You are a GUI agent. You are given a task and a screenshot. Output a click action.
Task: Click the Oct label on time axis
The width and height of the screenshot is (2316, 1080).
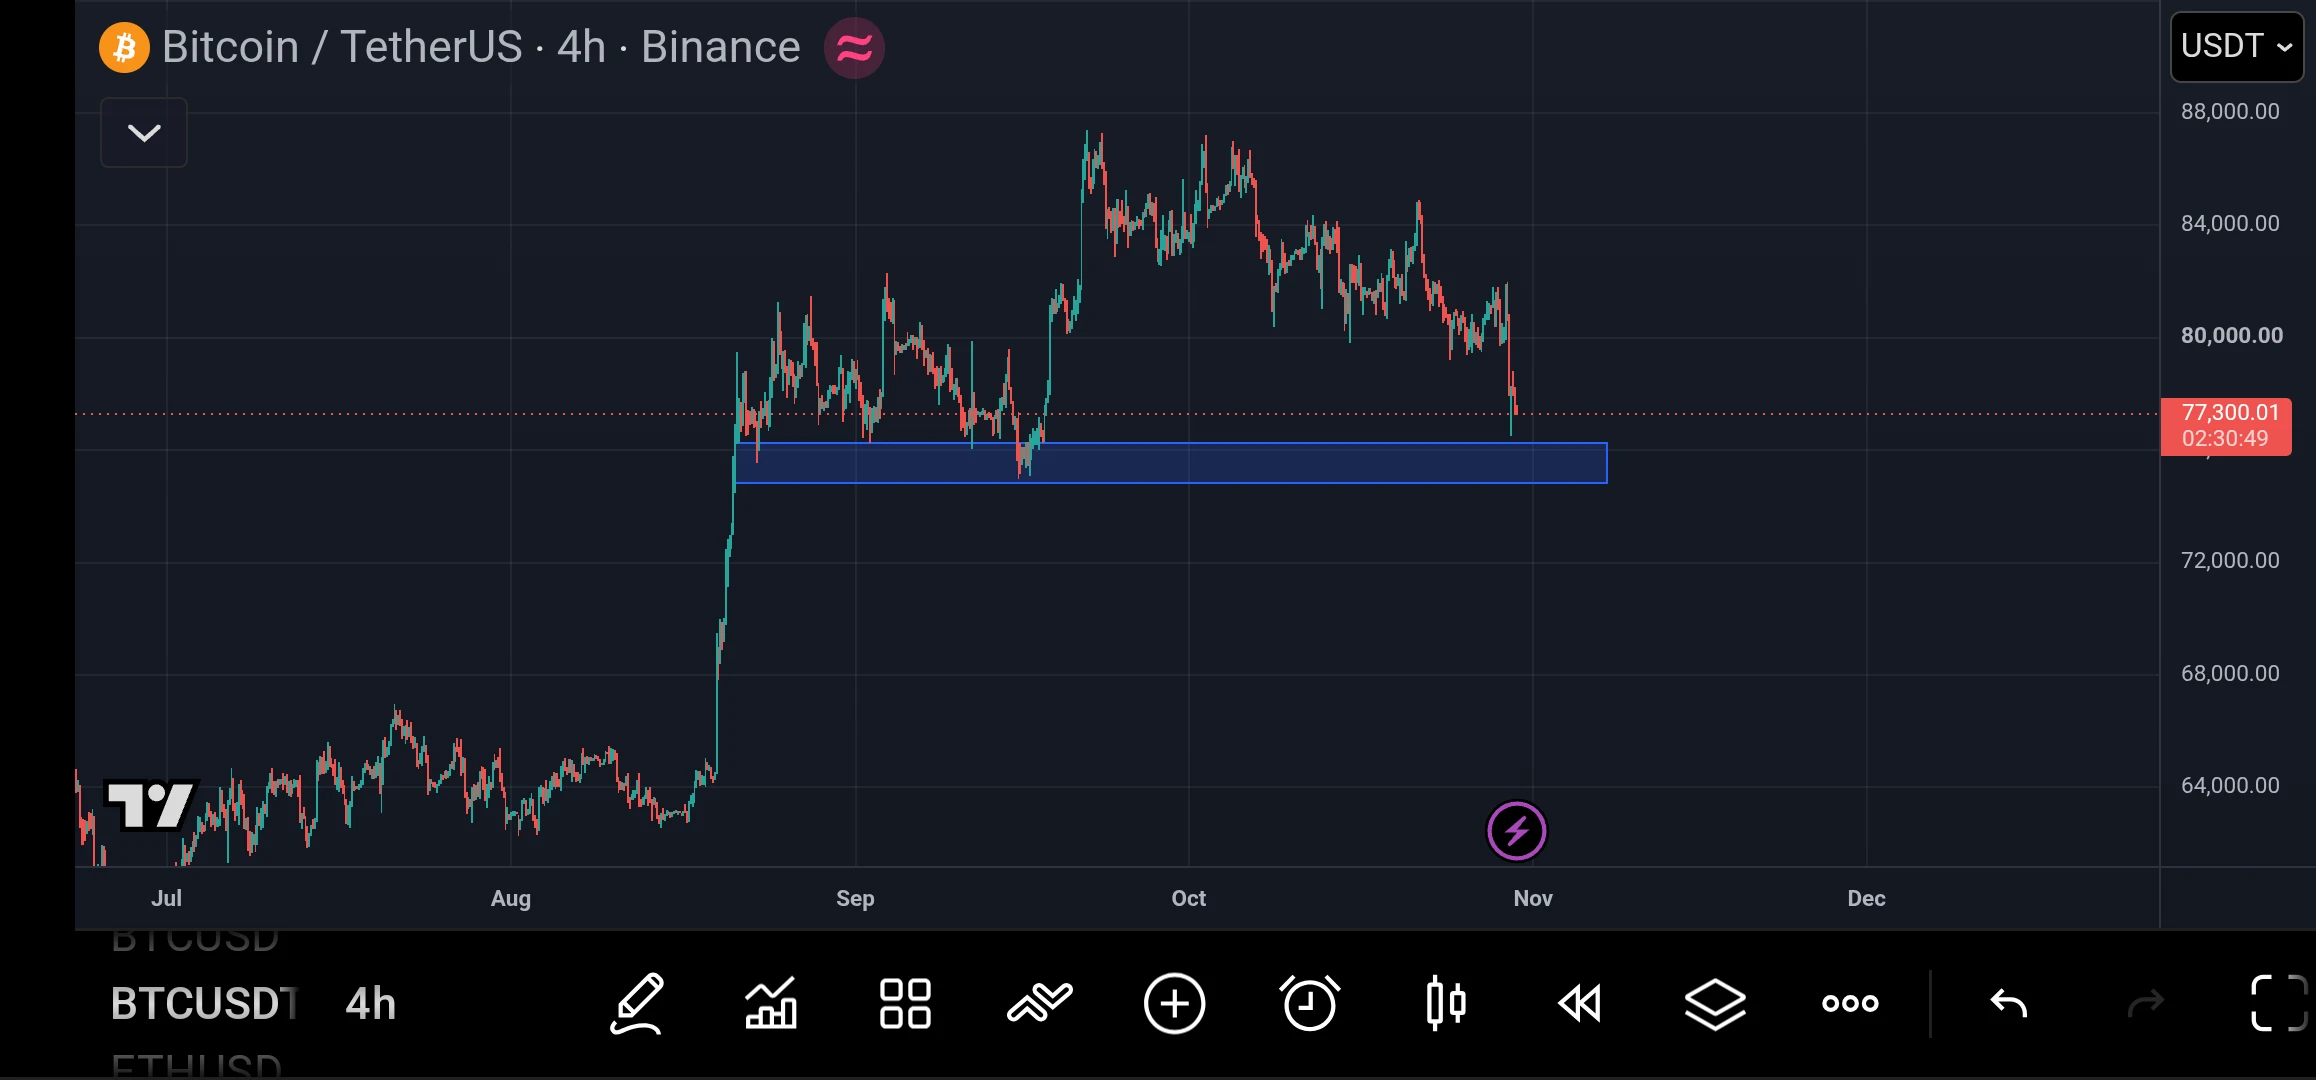pyautogui.click(x=1188, y=898)
